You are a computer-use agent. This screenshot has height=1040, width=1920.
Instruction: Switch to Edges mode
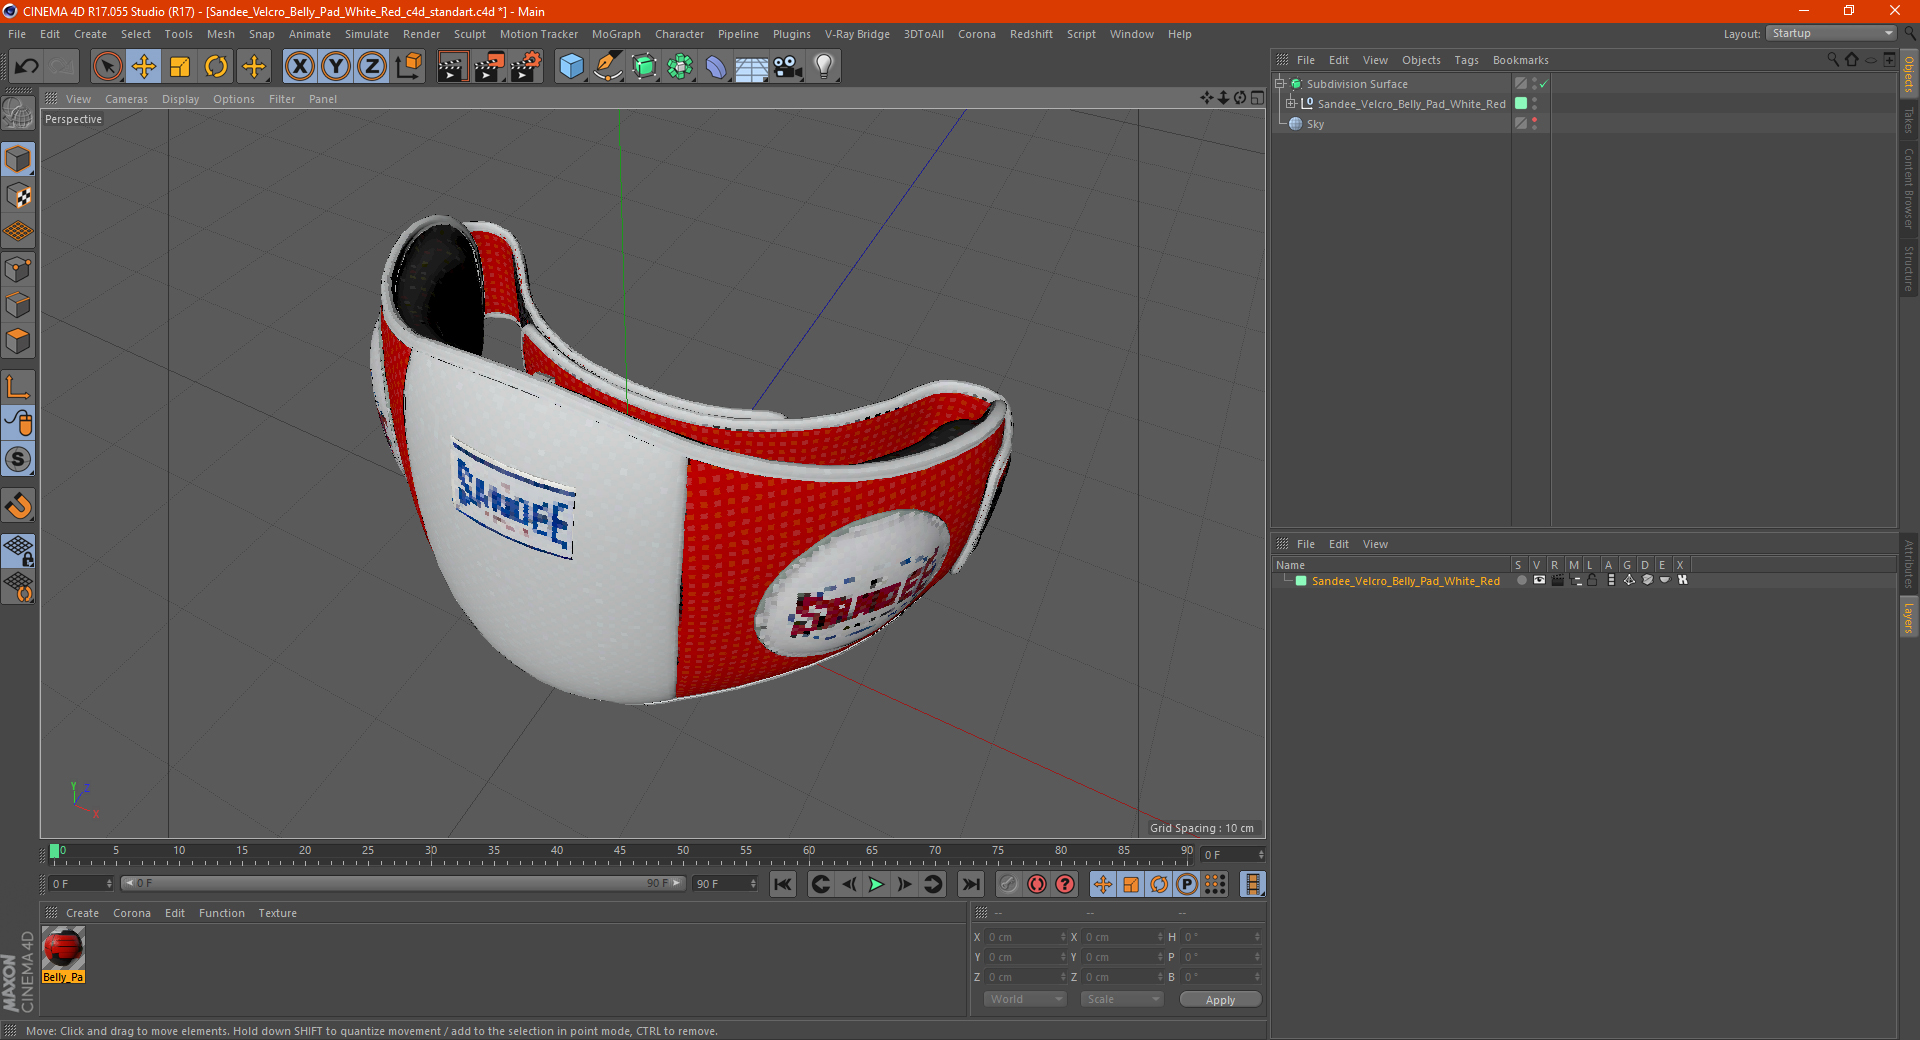[x=18, y=305]
